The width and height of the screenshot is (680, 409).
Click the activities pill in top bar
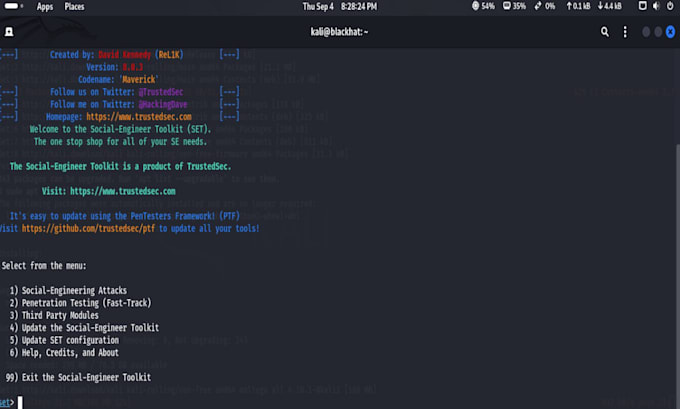[13, 6]
